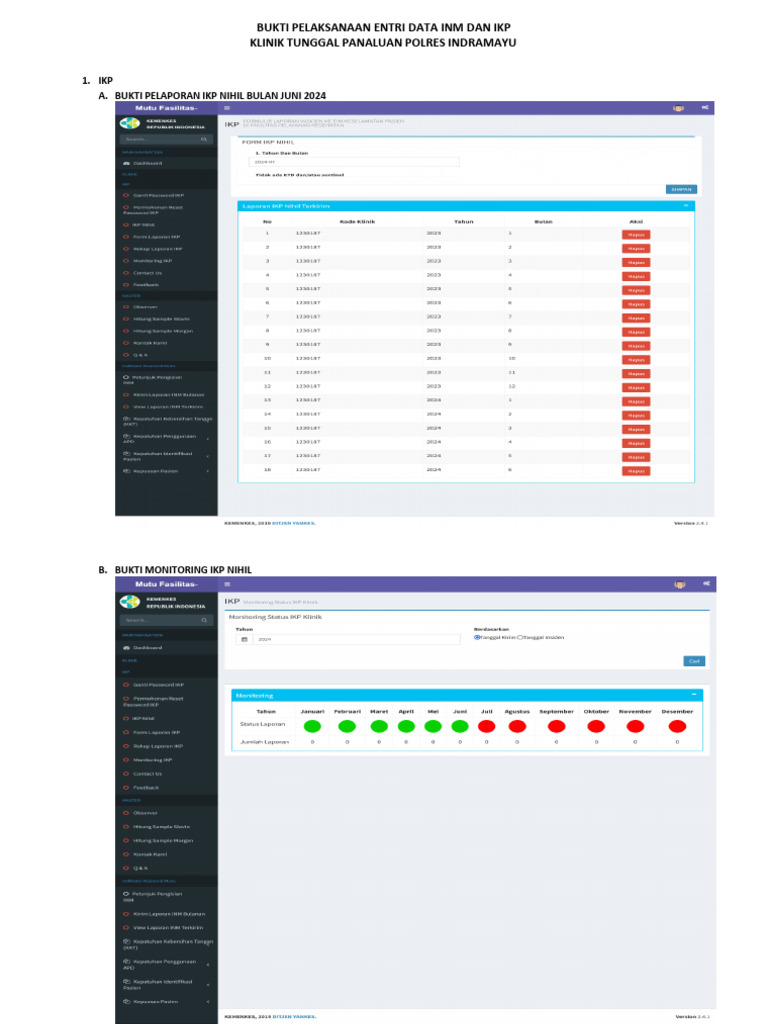768x1024 pixels.
Task: Click the Cari button
Action: pos(694,661)
